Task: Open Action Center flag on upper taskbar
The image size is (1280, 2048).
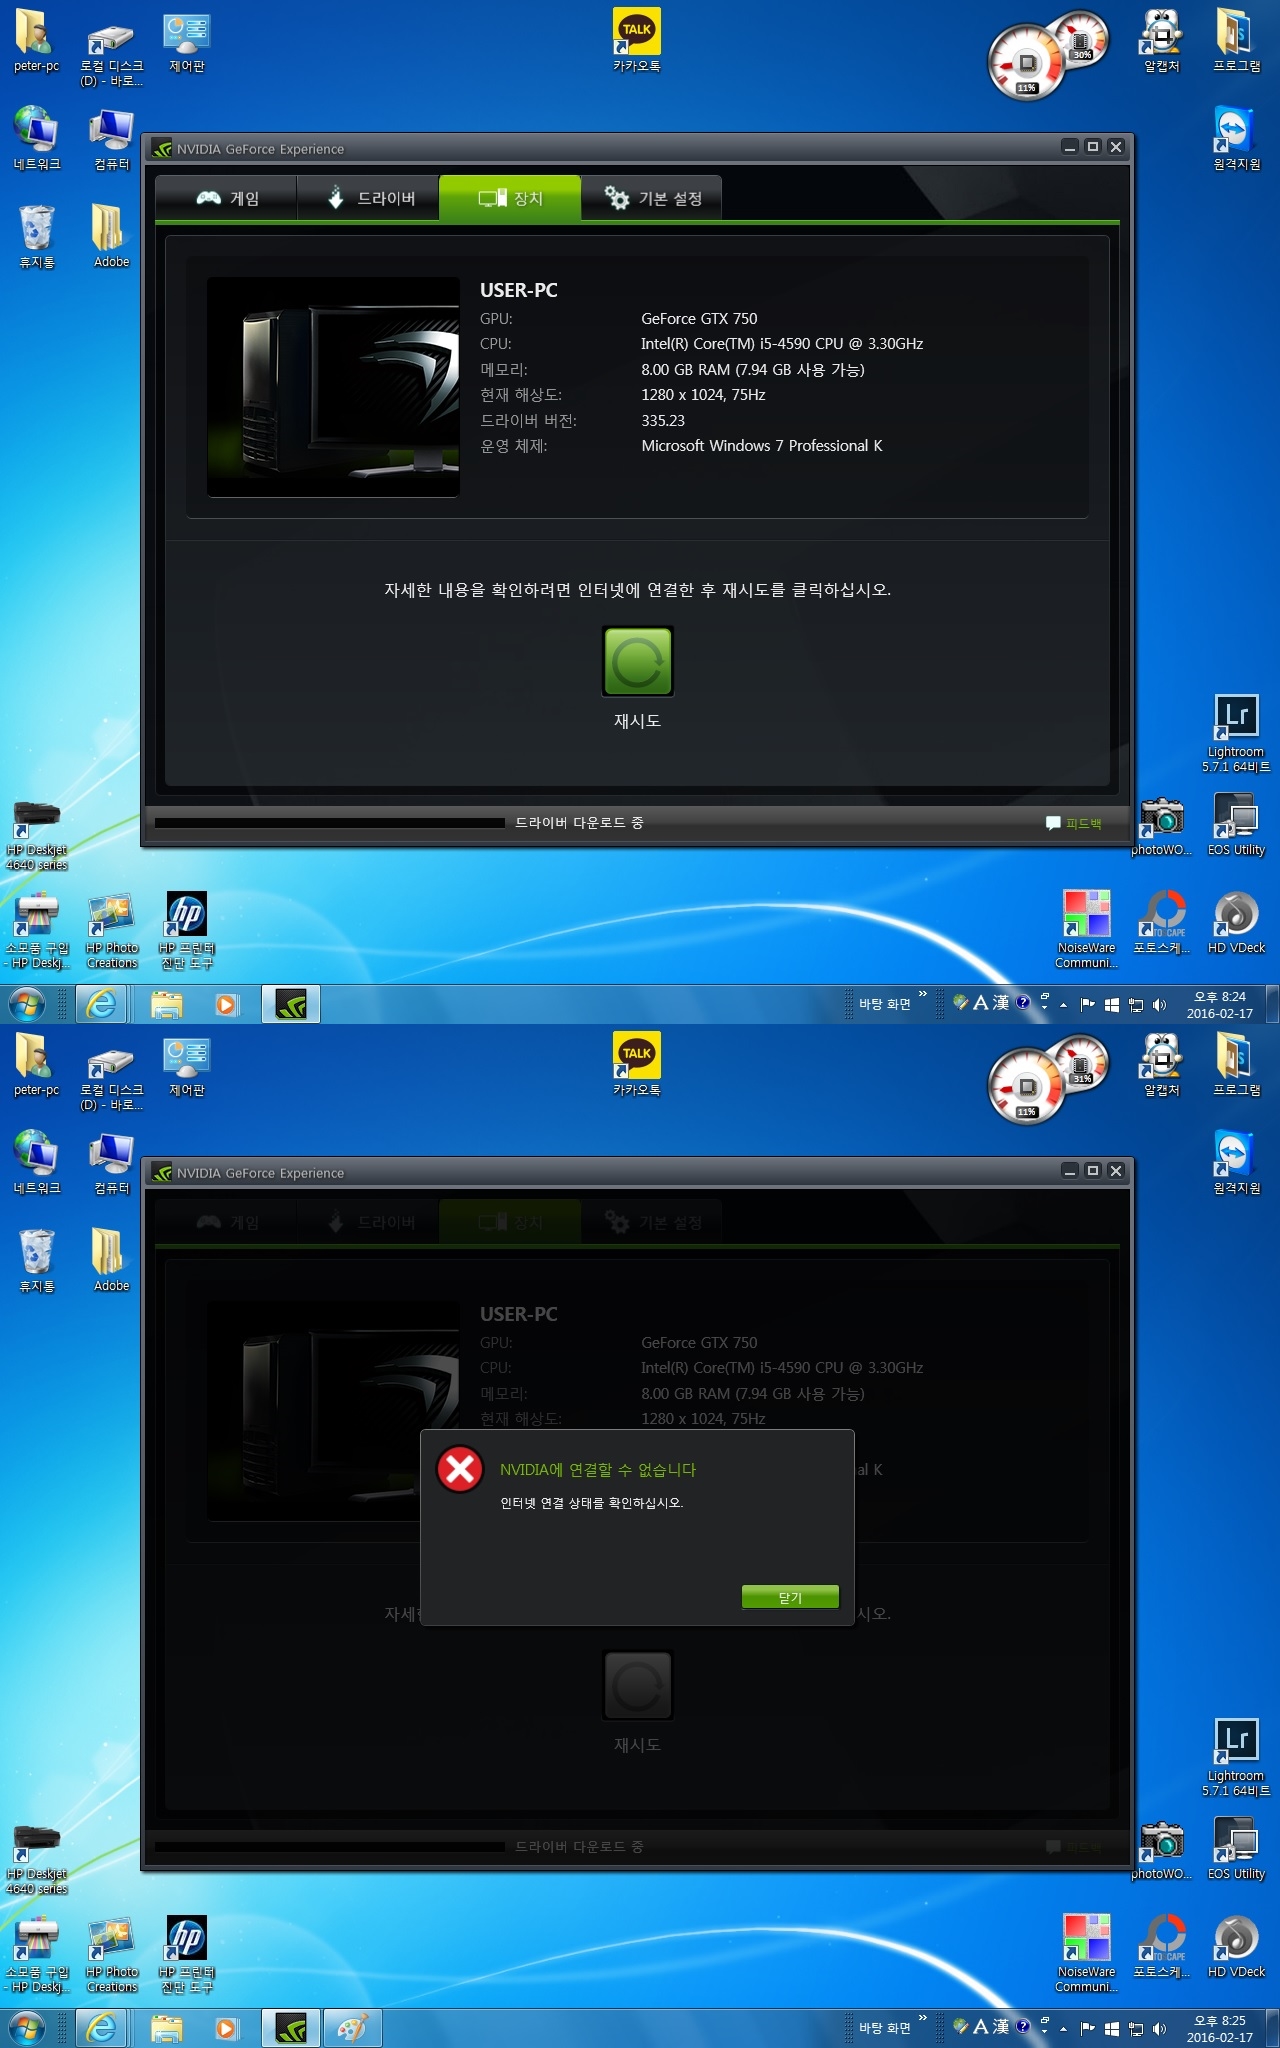Action: (1088, 1004)
